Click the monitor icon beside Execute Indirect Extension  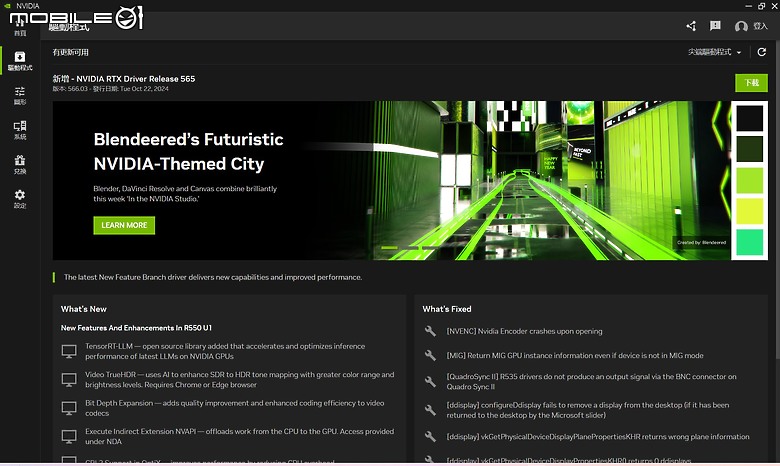69,436
